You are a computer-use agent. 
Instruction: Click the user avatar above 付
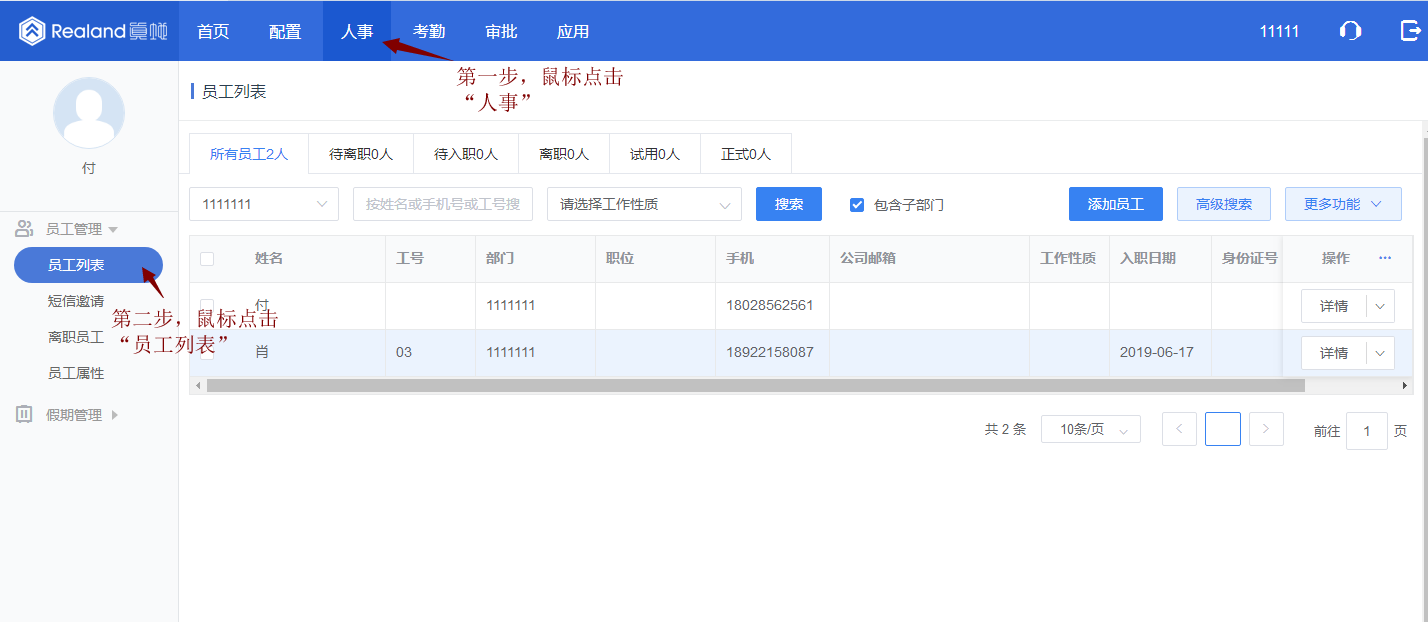point(88,113)
